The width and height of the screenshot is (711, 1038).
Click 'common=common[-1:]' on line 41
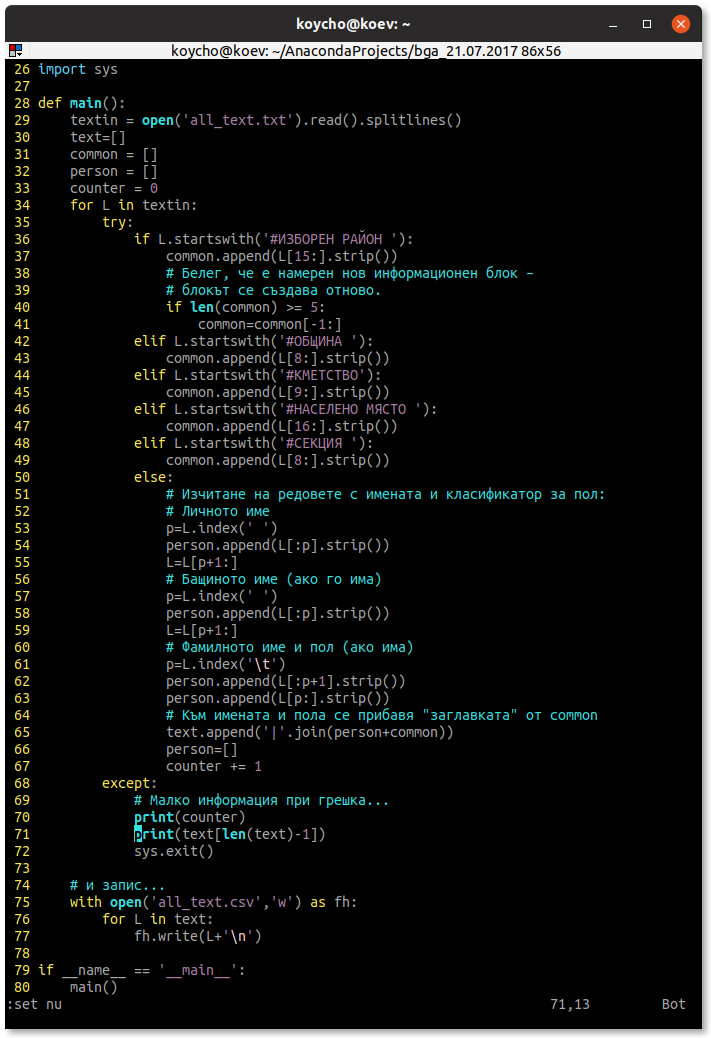[270, 324]
